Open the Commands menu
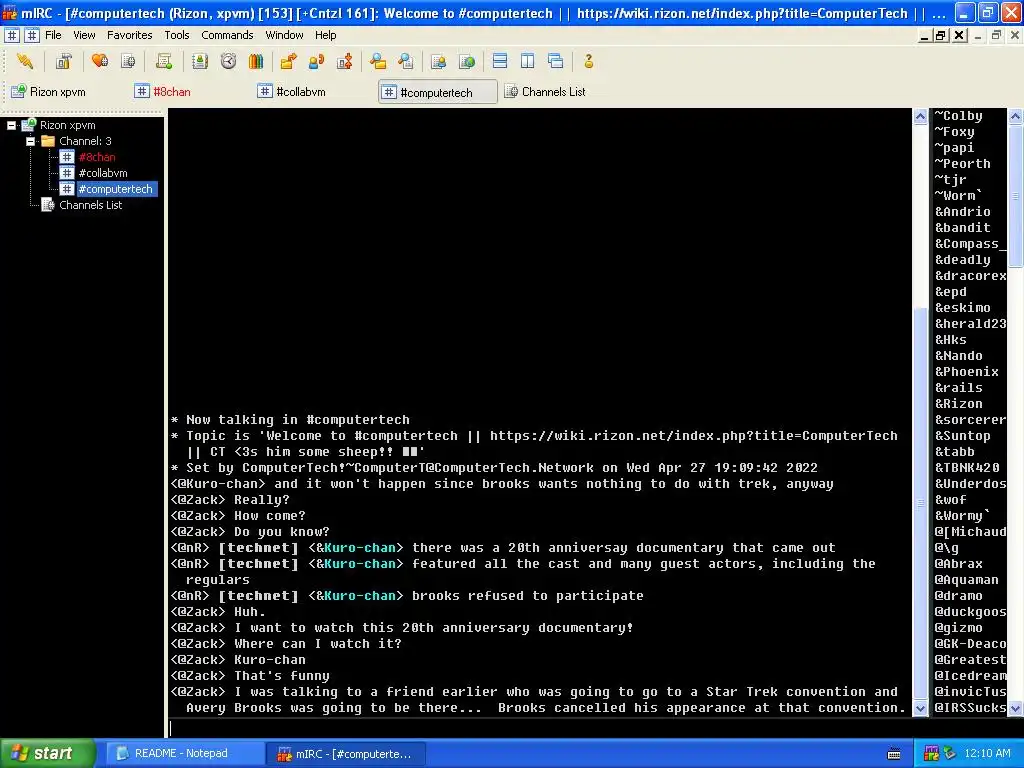The height and width of the screenshot is (768, 1024). click(227, 35)
